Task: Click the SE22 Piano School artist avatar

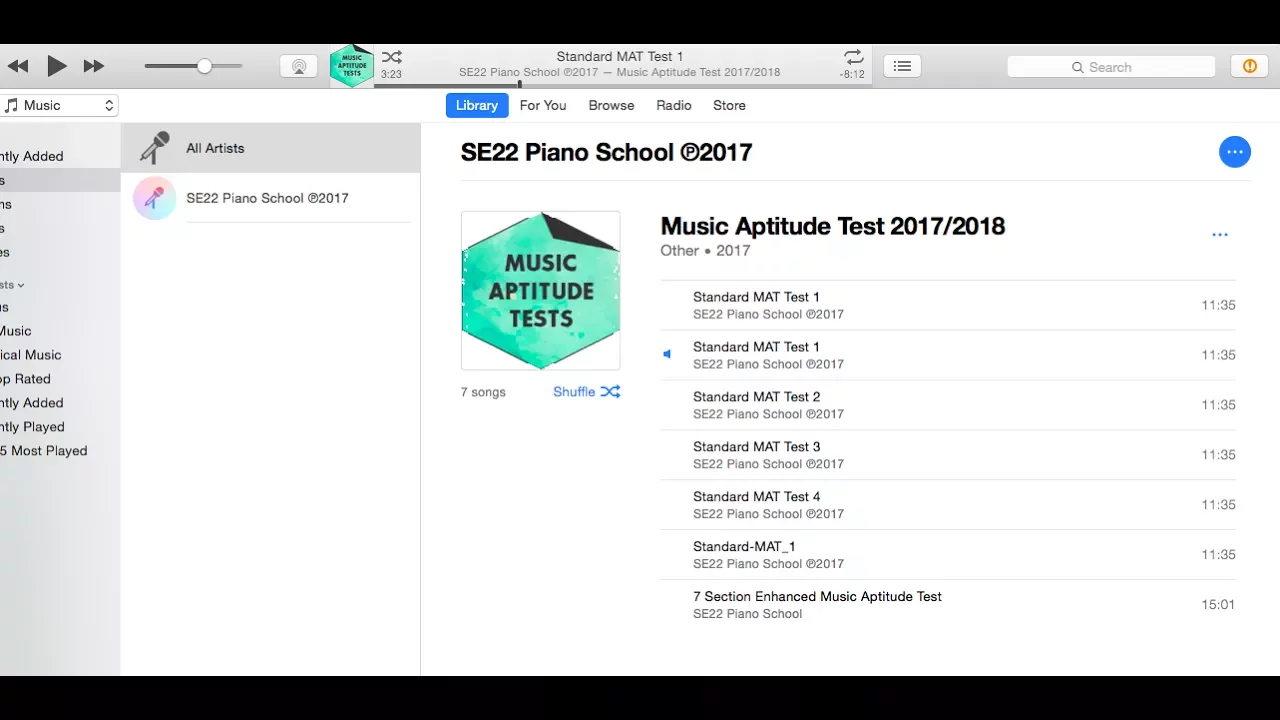Action: click(x=155, y=198)
